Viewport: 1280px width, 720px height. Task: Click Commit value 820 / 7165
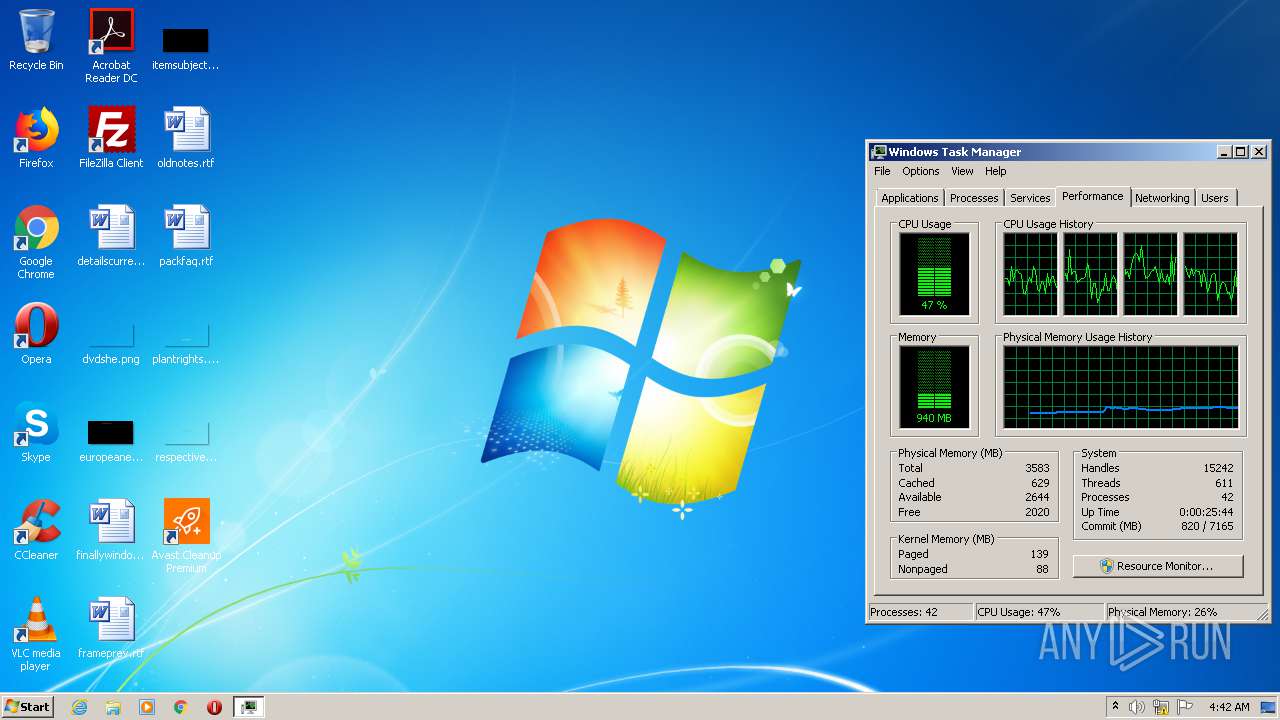(x=1206, y=526)
